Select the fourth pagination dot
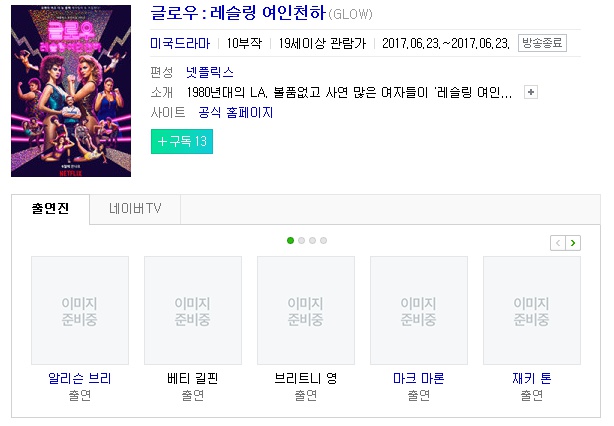The image size is (614, 426). tap(323, 240)
